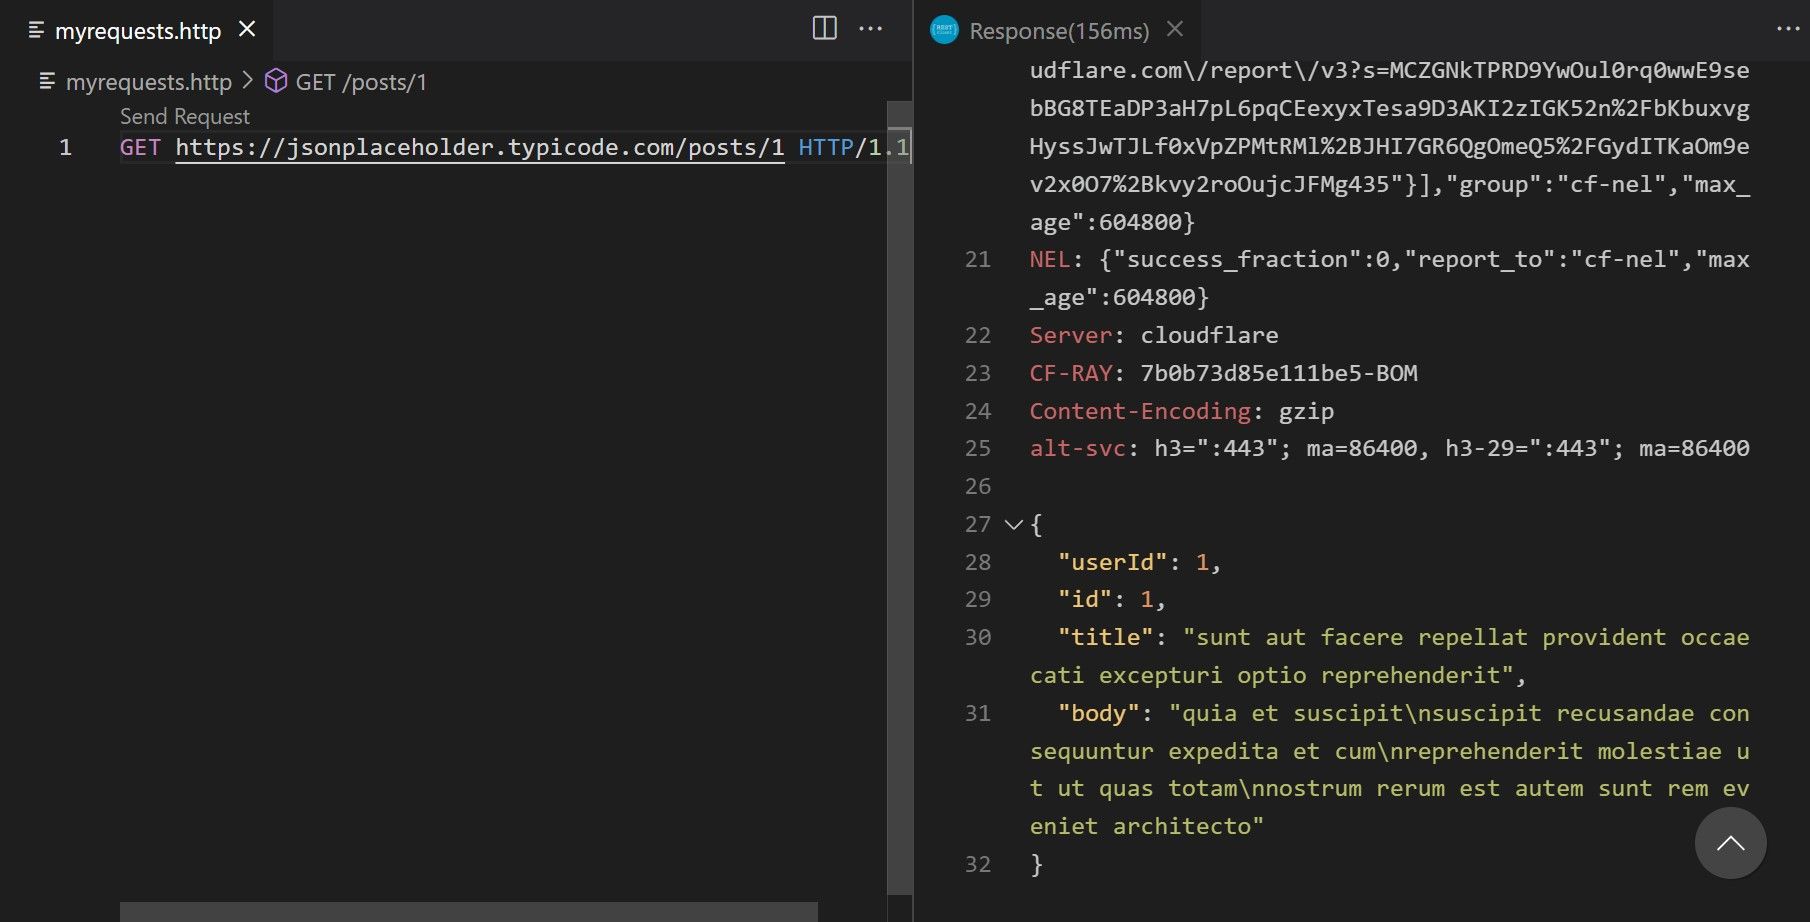Open the editor more actions ellipsis menu
Image resolution: width=1810 pixels, height=922 pixels.
pos(871,28)
